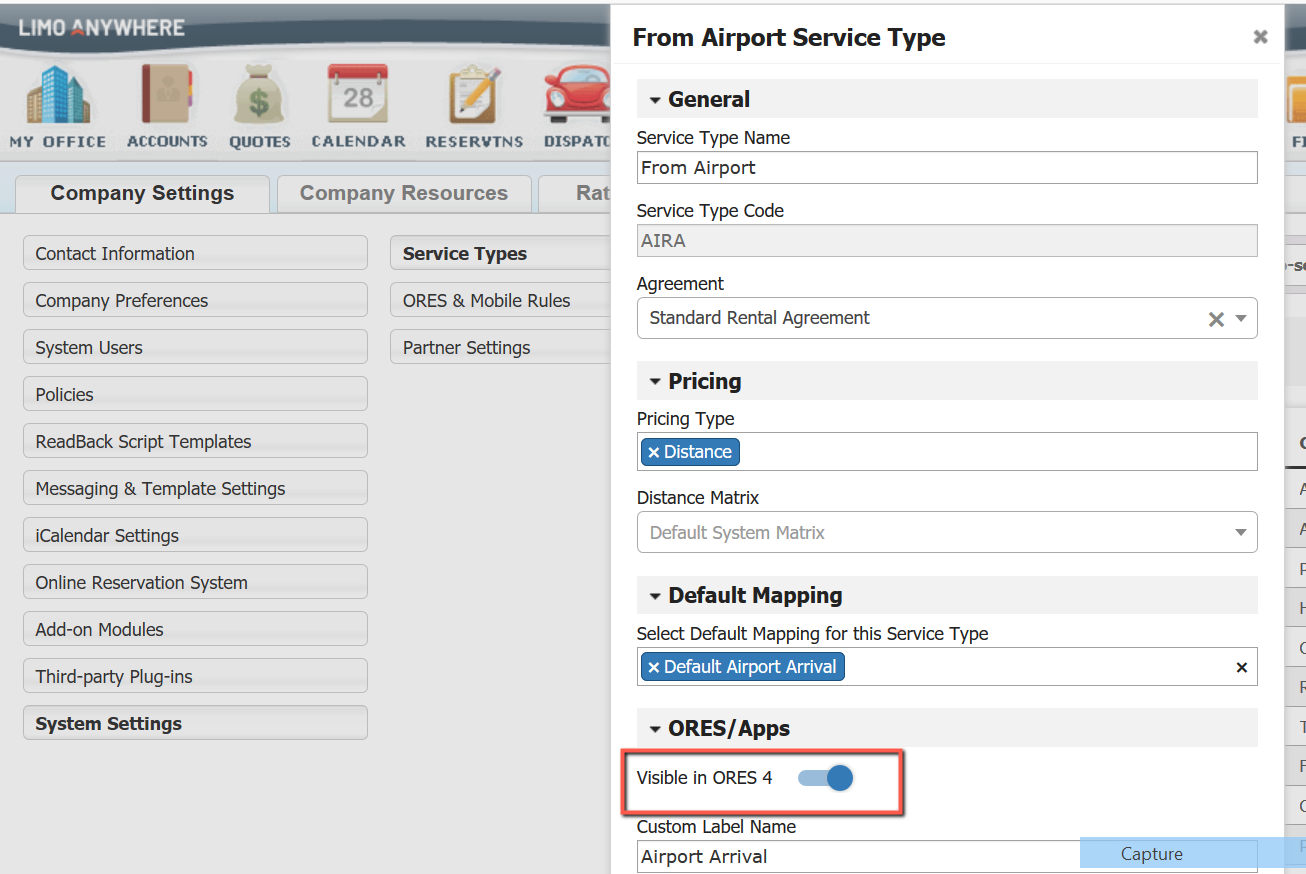Open the Reservations clipboard icon

tap(472, 105)
